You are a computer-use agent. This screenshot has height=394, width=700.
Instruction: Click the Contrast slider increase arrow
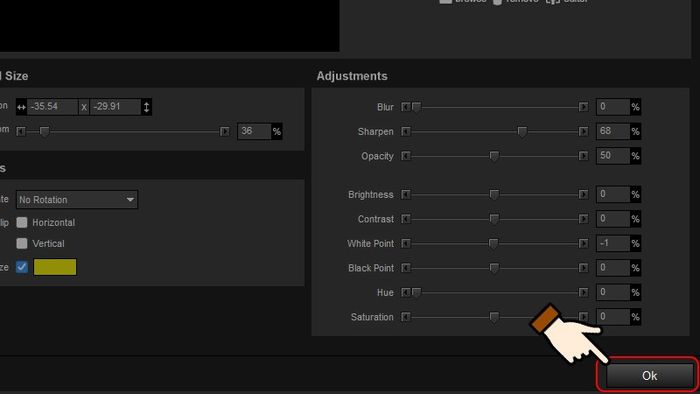pyautogui.click(x=583, y=219)
